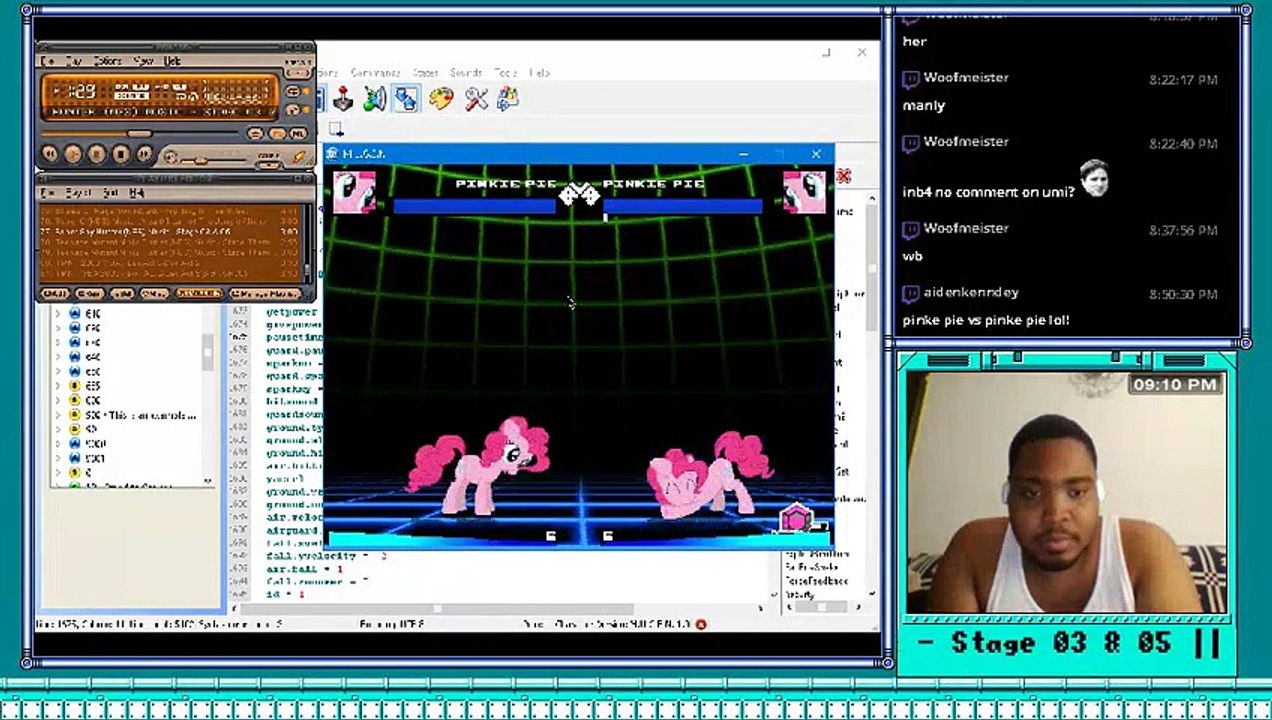Screen dimensions: 1272x720
Task: Click Winamp pause button
Action: pyautogui.click(x=97, y=154)
